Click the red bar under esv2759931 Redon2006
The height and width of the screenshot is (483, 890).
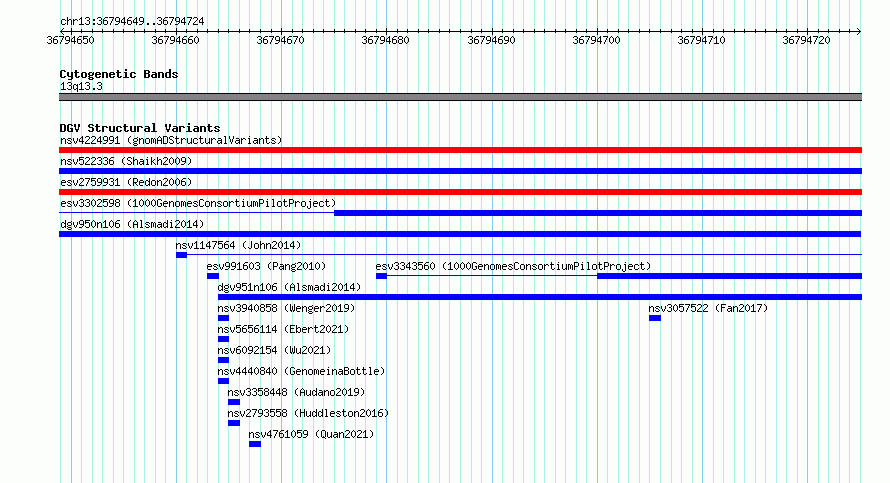pyautogui.click(x=460, y=192)
